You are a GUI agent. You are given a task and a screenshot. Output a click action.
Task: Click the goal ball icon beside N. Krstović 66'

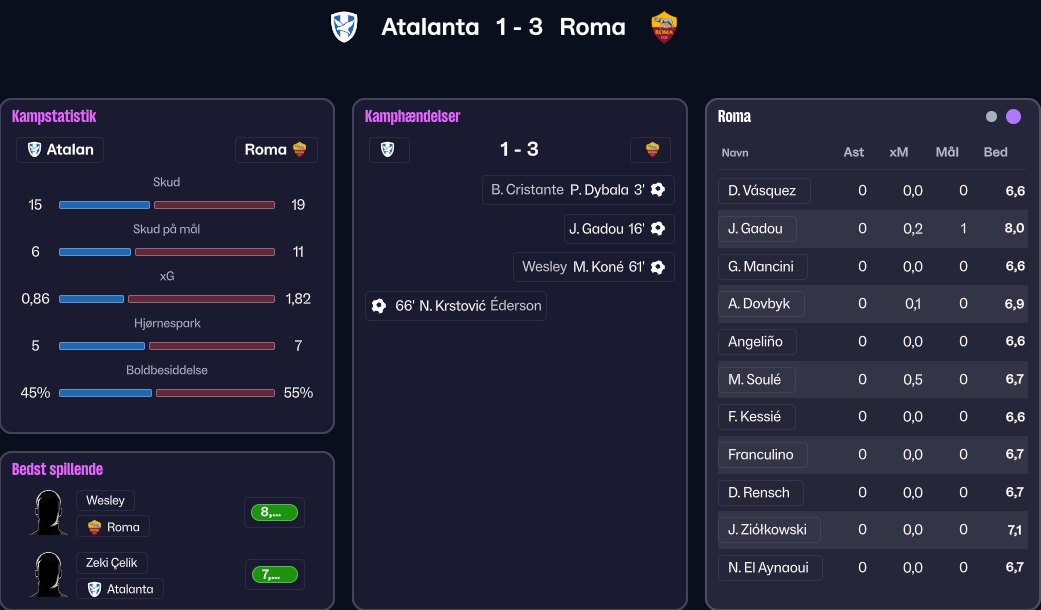tap(379, 306)
